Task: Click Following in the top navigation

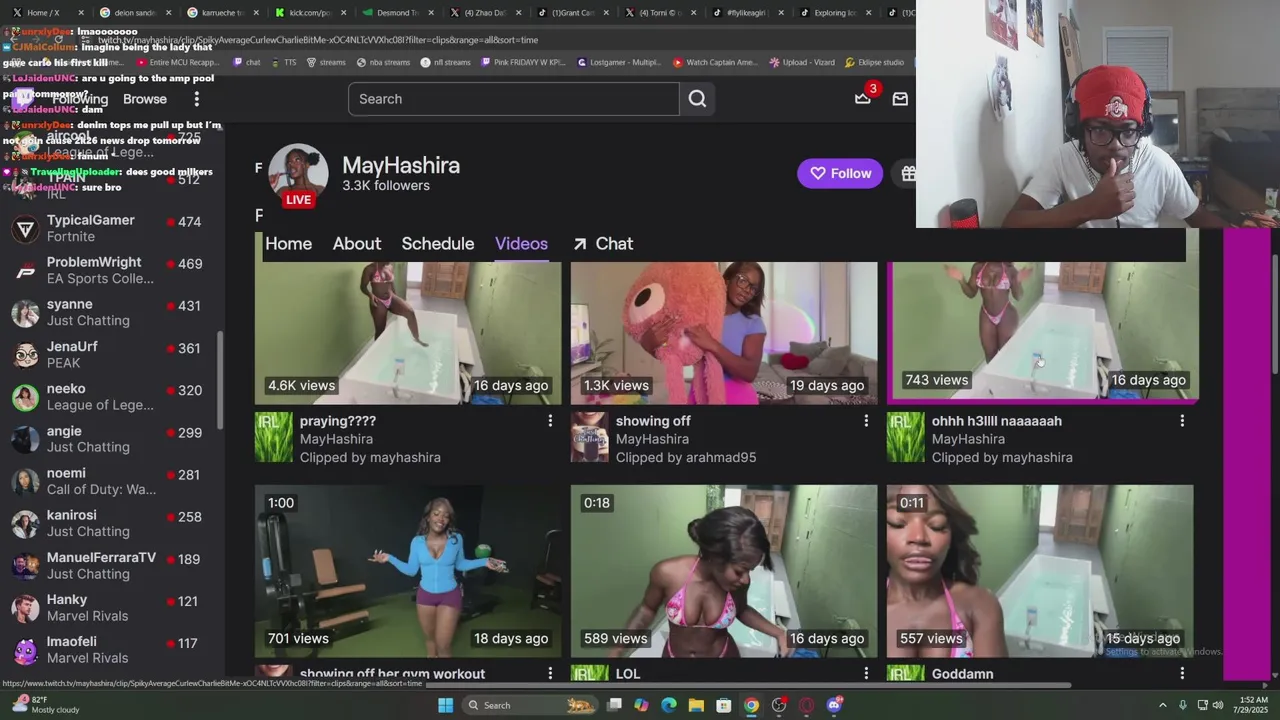Action: 78,99
